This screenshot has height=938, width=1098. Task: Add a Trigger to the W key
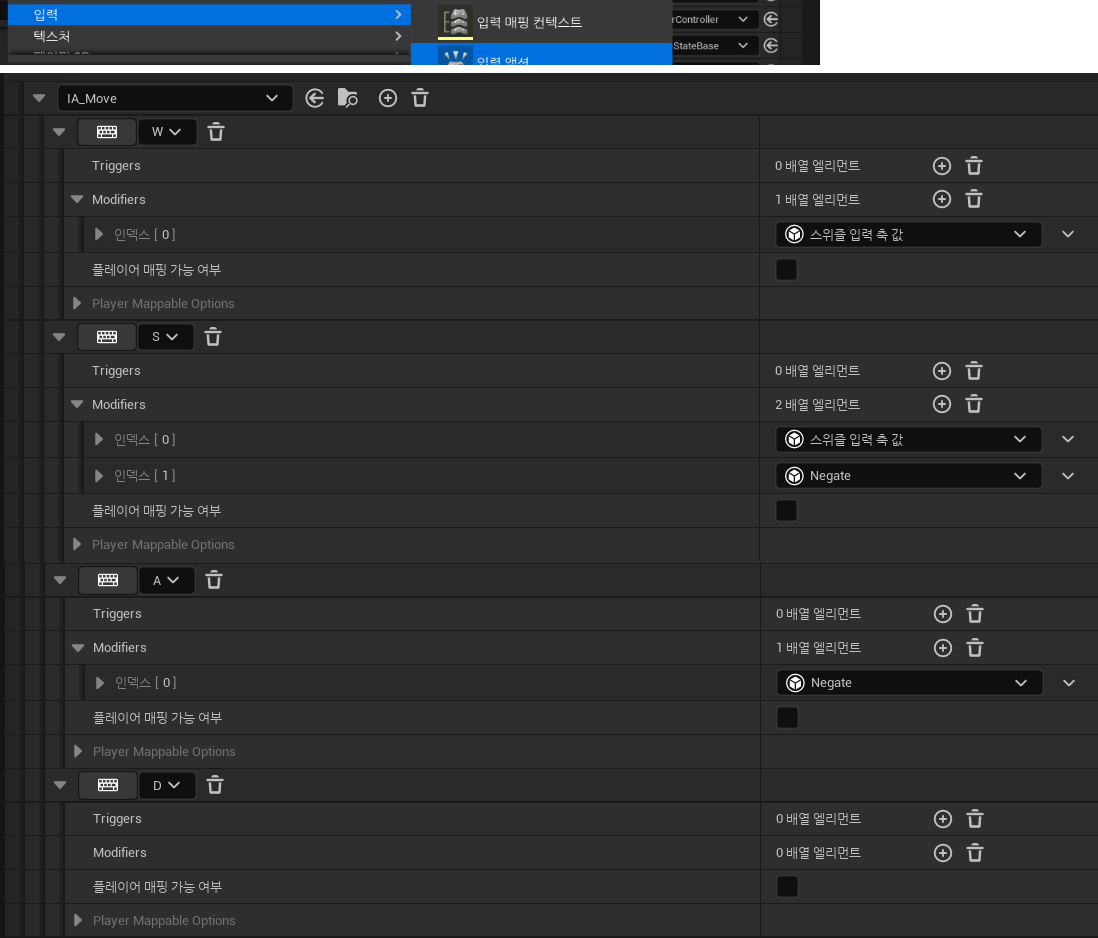click(941, 166)
